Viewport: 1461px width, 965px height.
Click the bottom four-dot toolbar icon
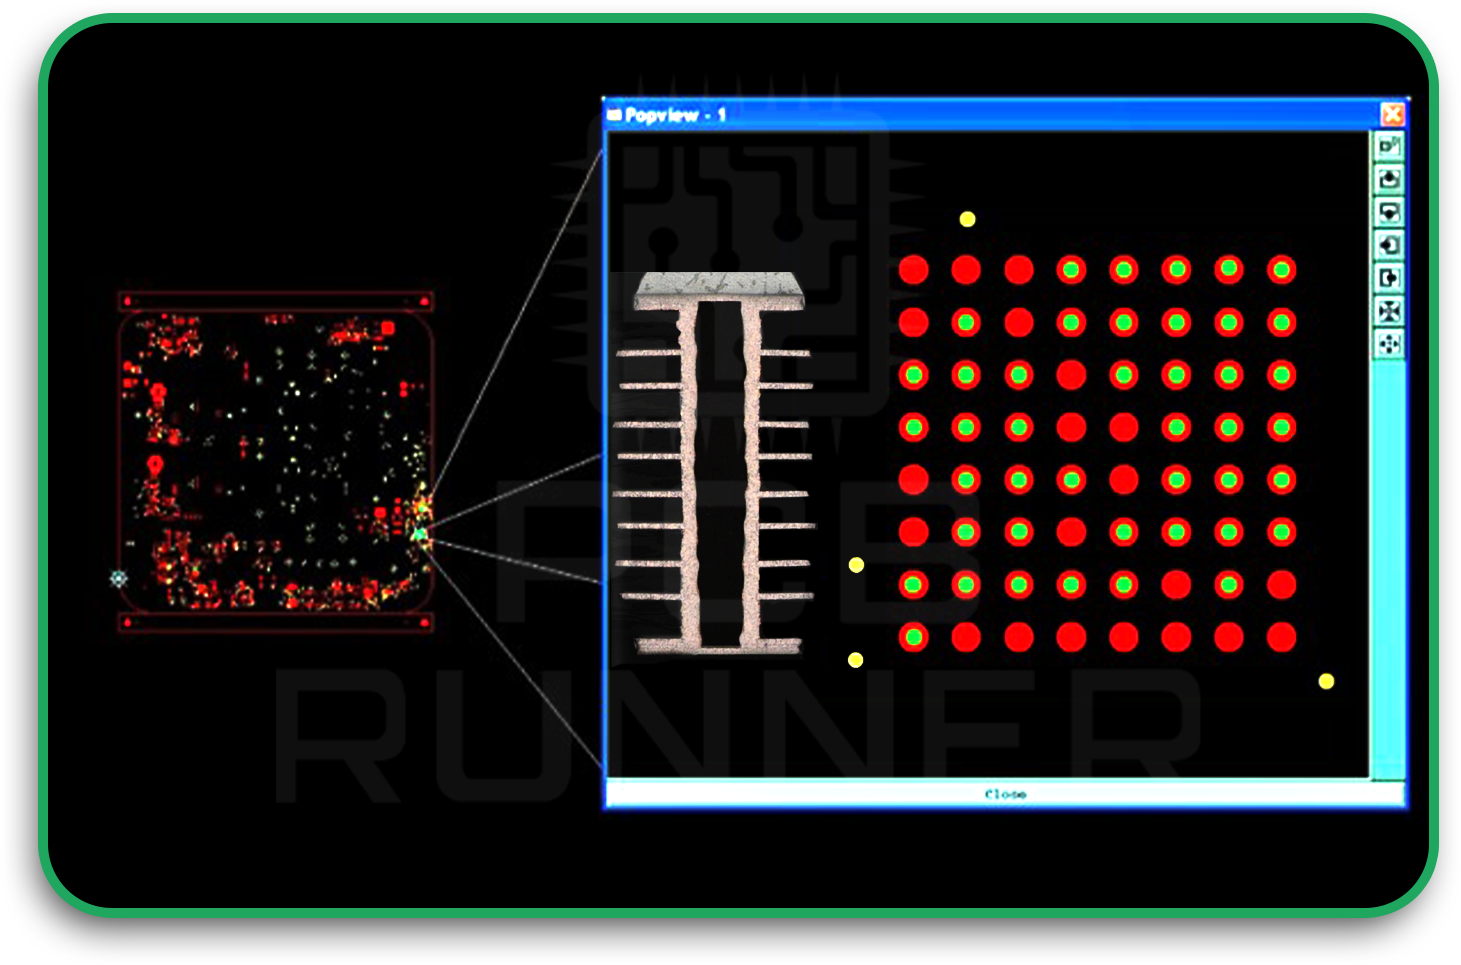(1389, 345)
